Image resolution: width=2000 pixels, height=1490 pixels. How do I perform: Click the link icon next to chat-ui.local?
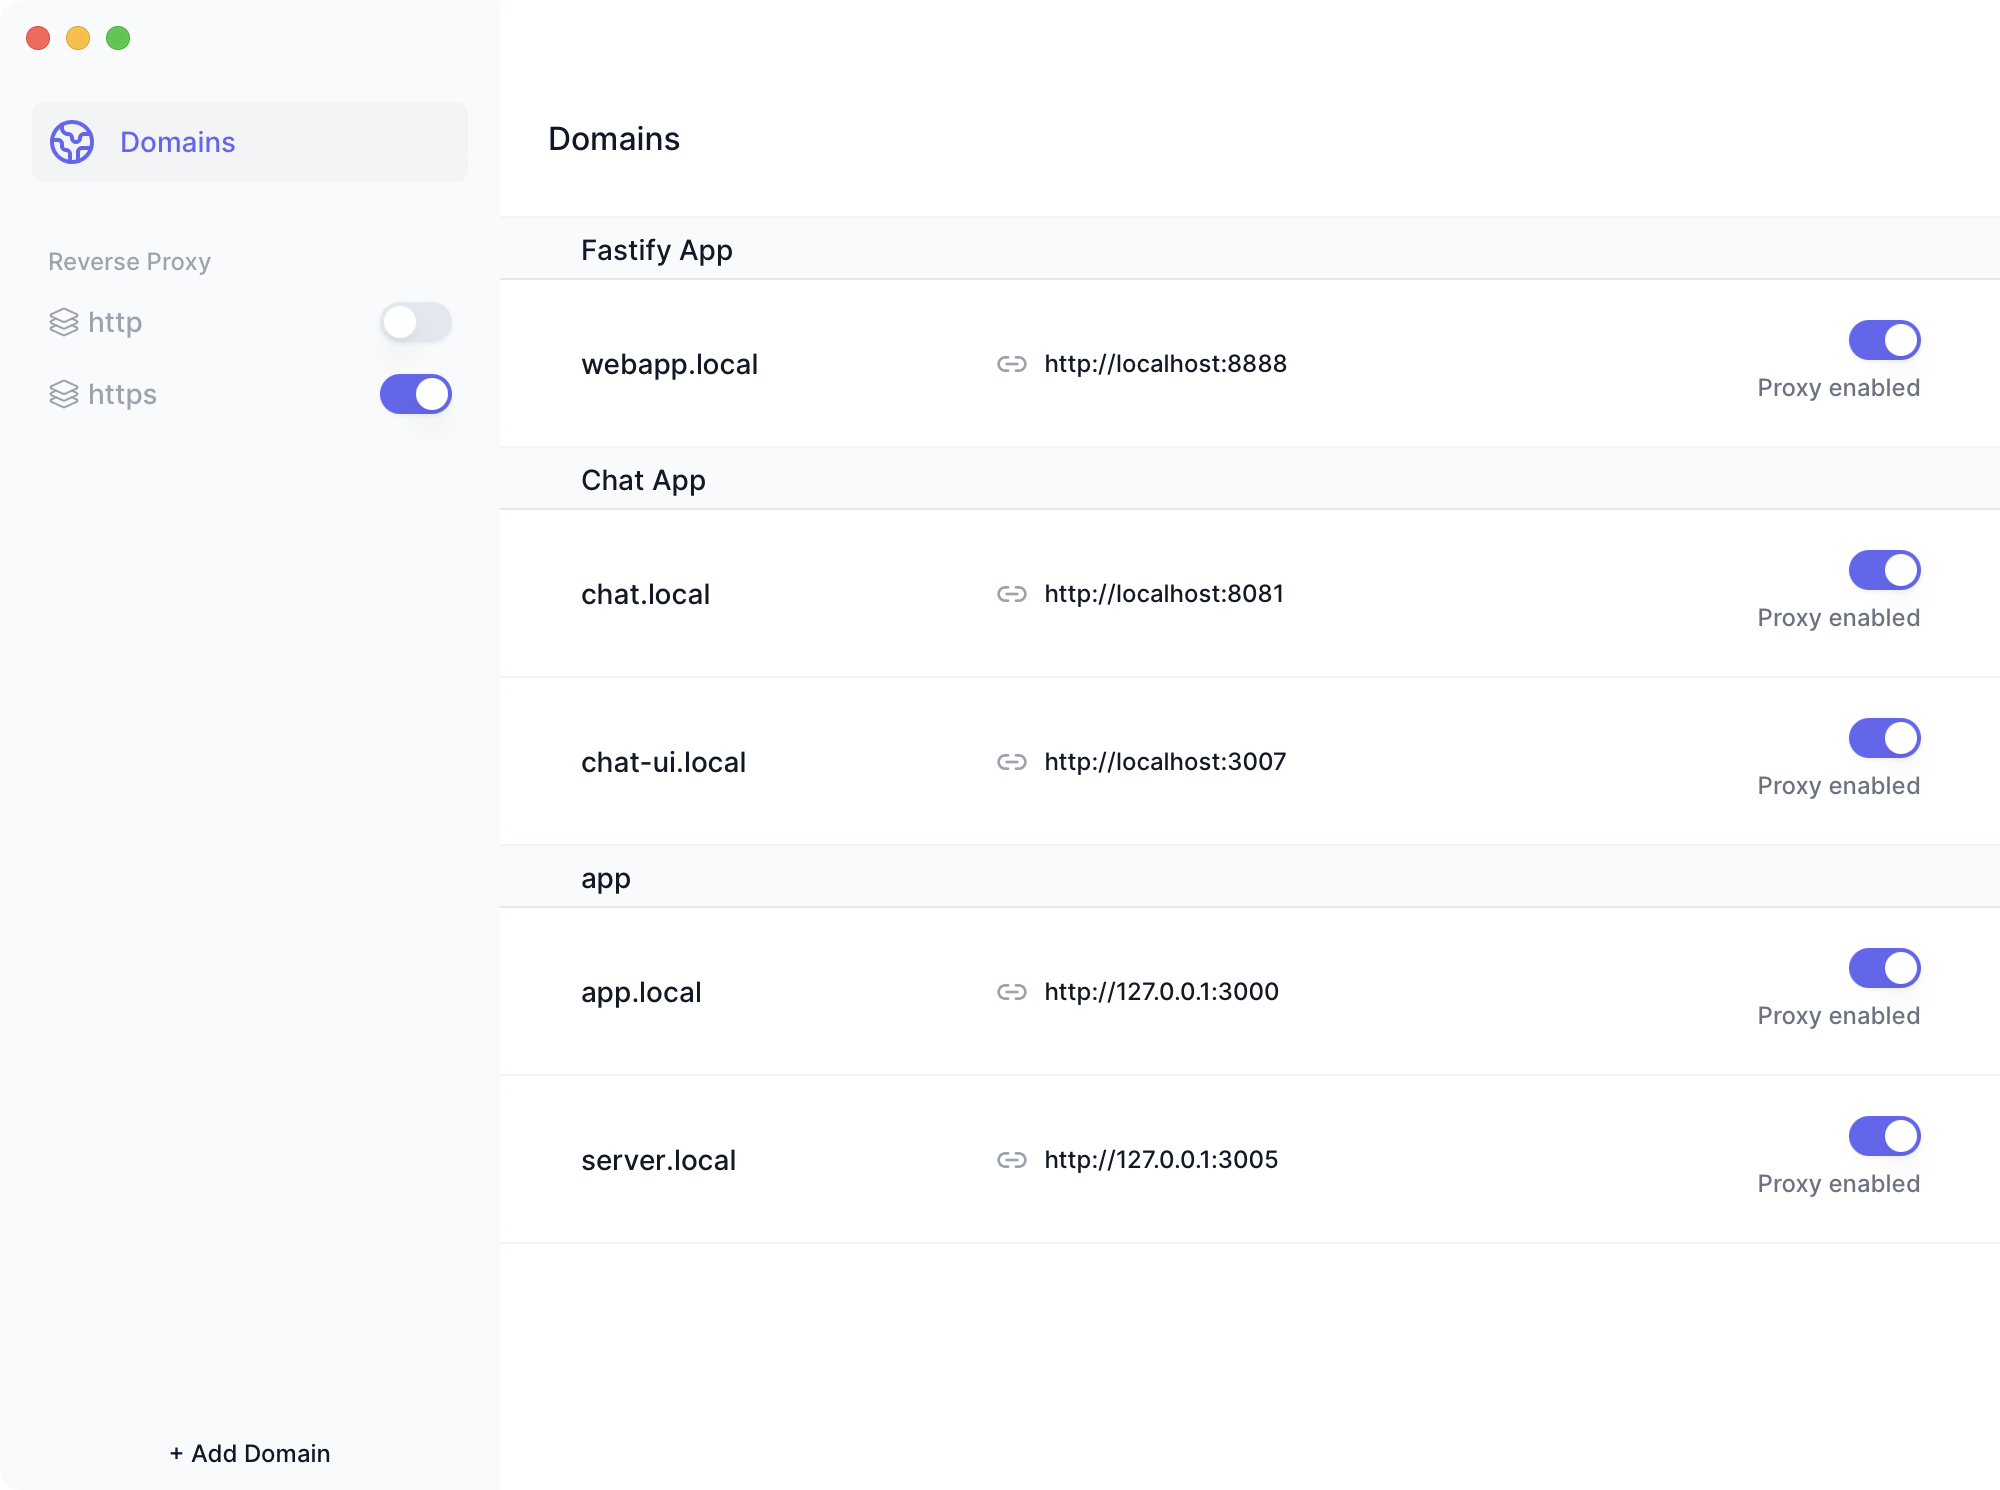[1012, 761]
